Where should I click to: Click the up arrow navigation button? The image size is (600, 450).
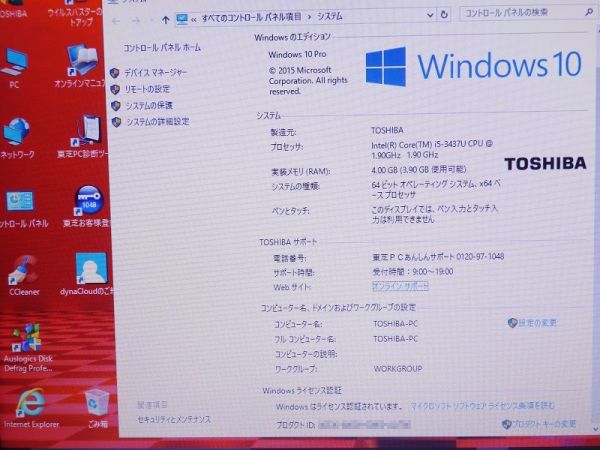(x=165, y=20)
